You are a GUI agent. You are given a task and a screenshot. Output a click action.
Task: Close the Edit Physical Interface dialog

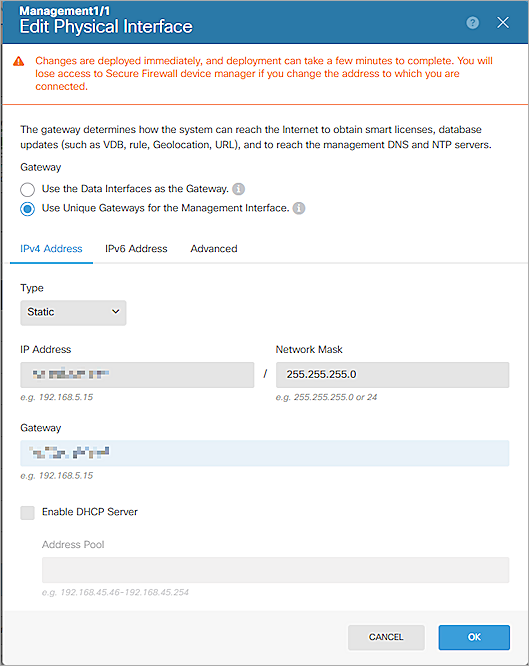[503, 23]
